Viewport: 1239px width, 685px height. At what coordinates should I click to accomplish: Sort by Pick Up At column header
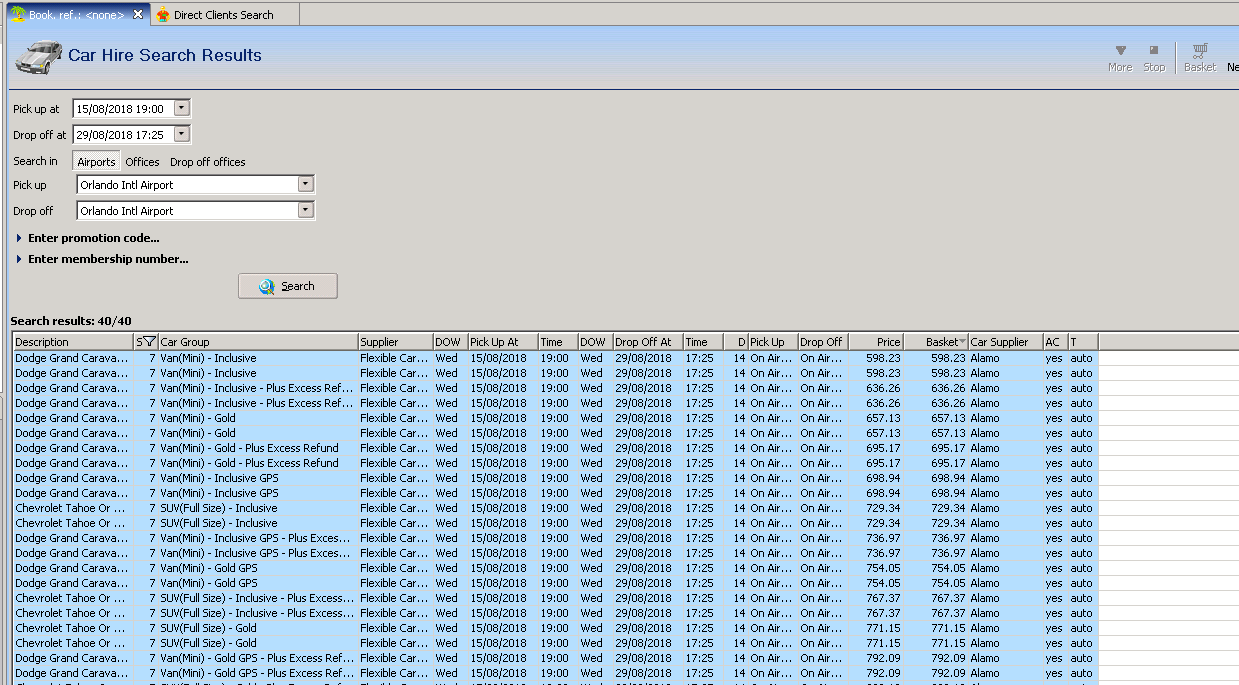pyautogui.click(x=503, y=342)
